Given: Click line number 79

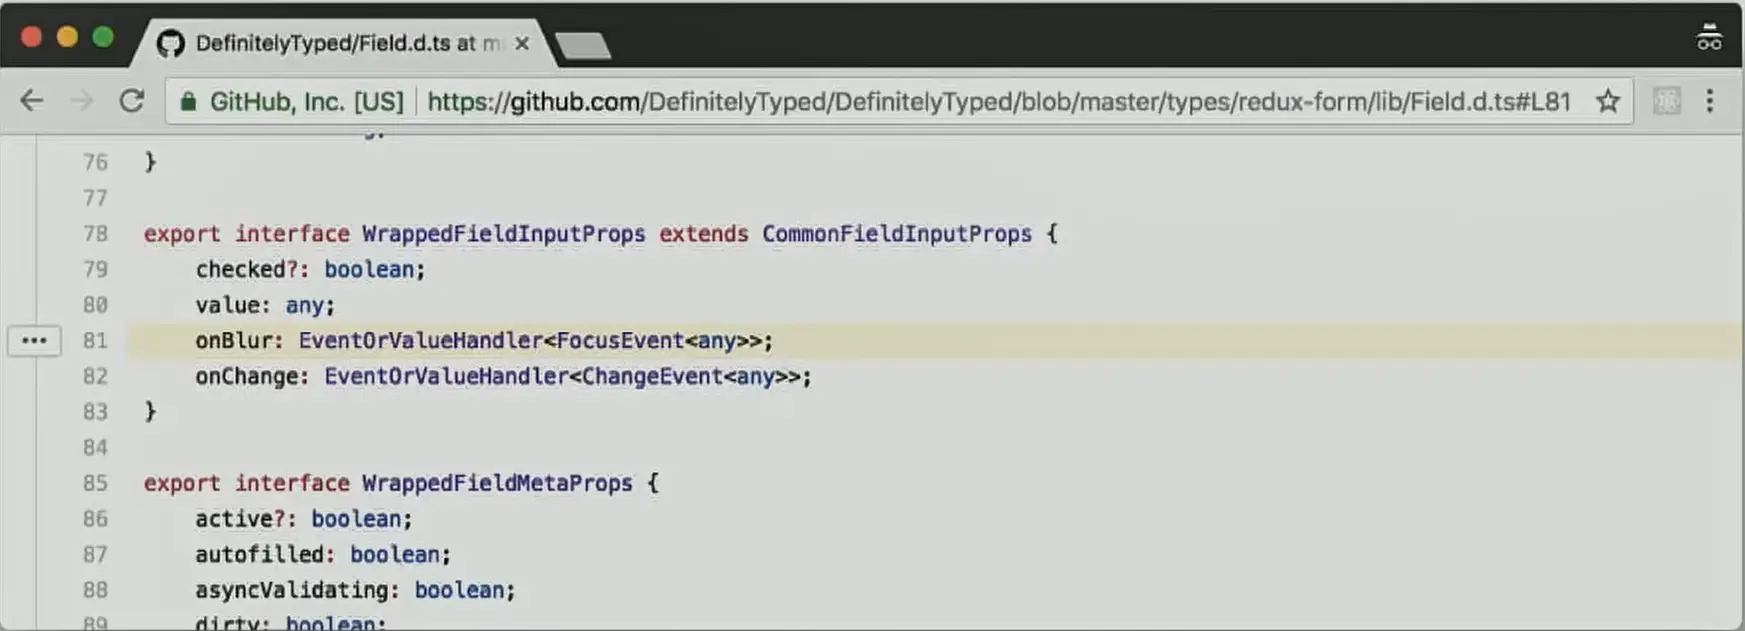Looking at the screenshot, I should point(95,269).
